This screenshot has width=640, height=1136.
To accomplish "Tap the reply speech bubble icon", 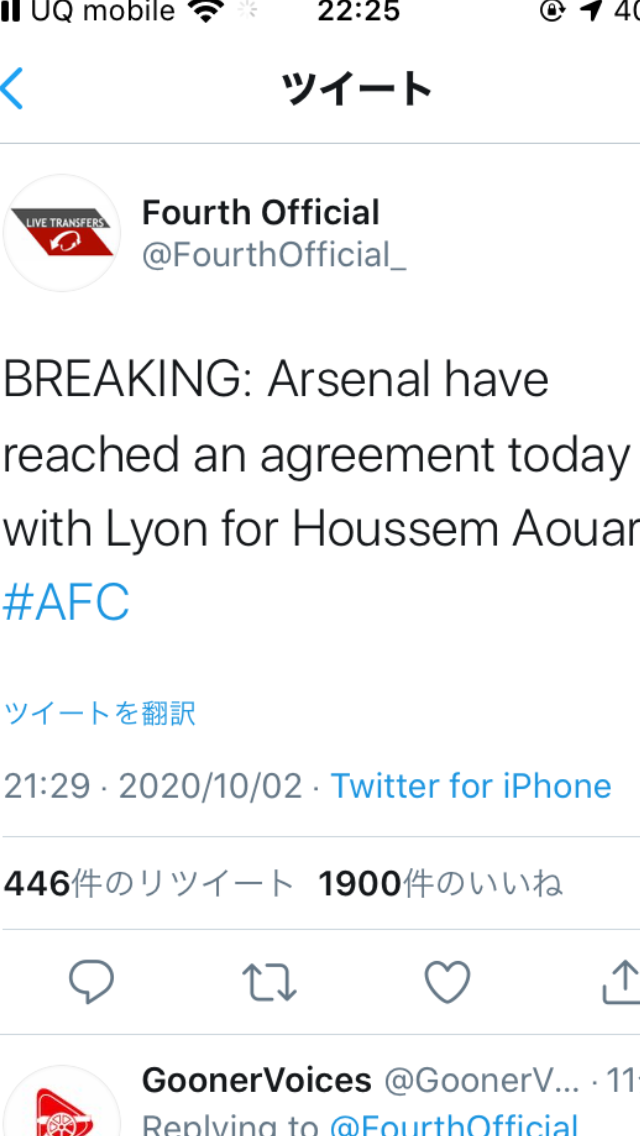I will coord(92,982).
